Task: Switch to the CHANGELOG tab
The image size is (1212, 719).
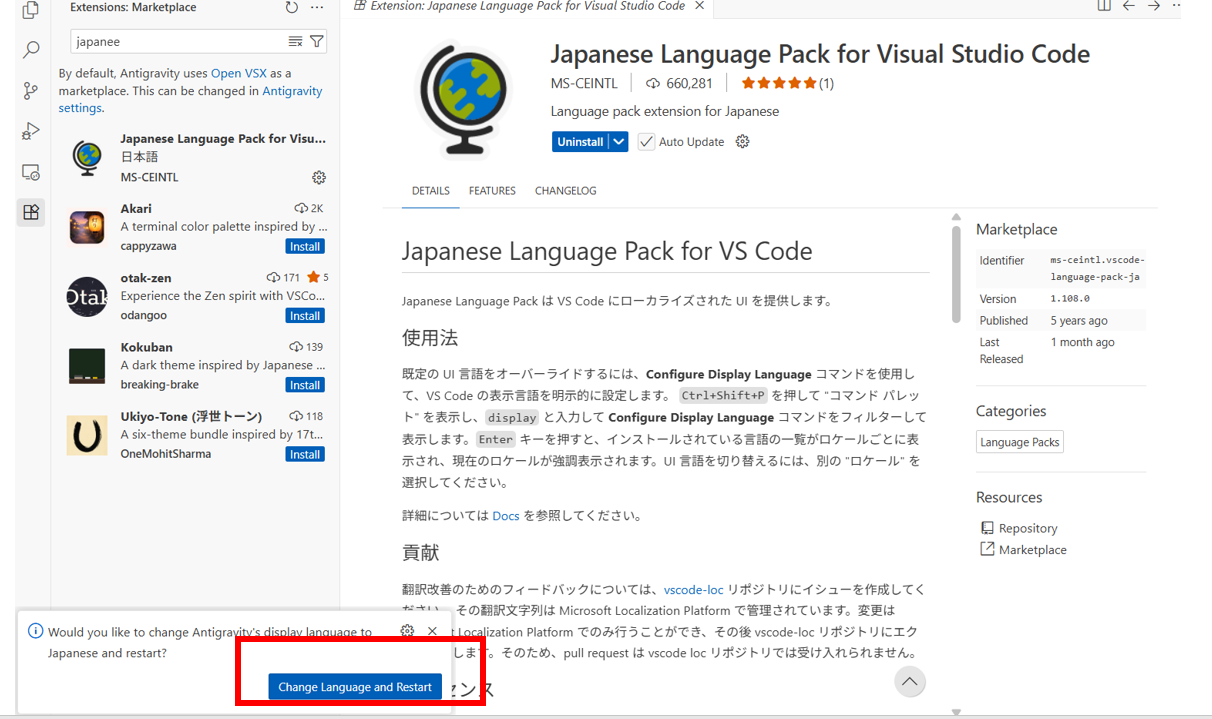Action: click(565, 191)
